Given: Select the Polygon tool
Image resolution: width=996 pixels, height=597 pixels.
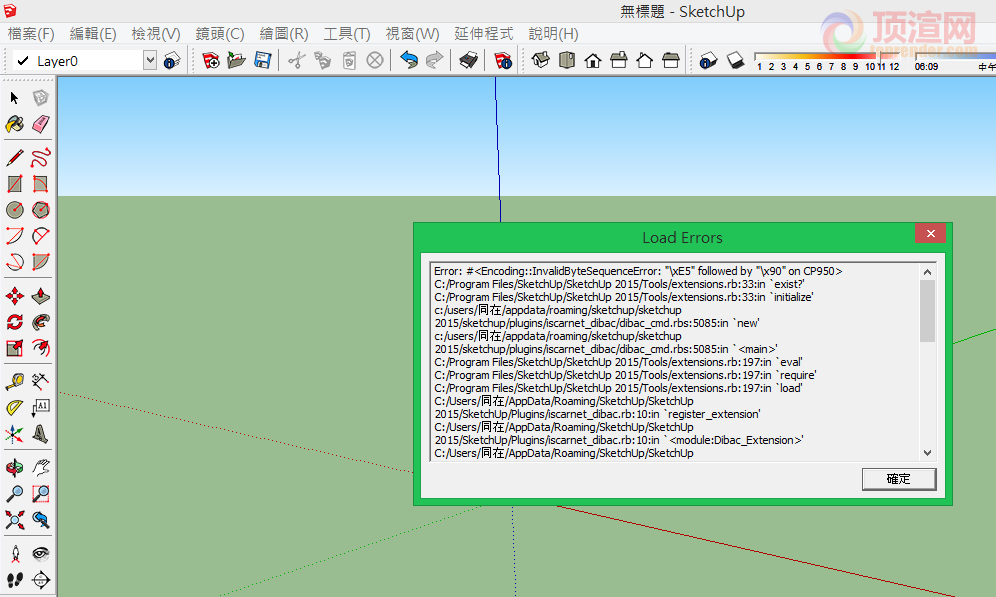Looking at the screenshot, I should (41, 210).
